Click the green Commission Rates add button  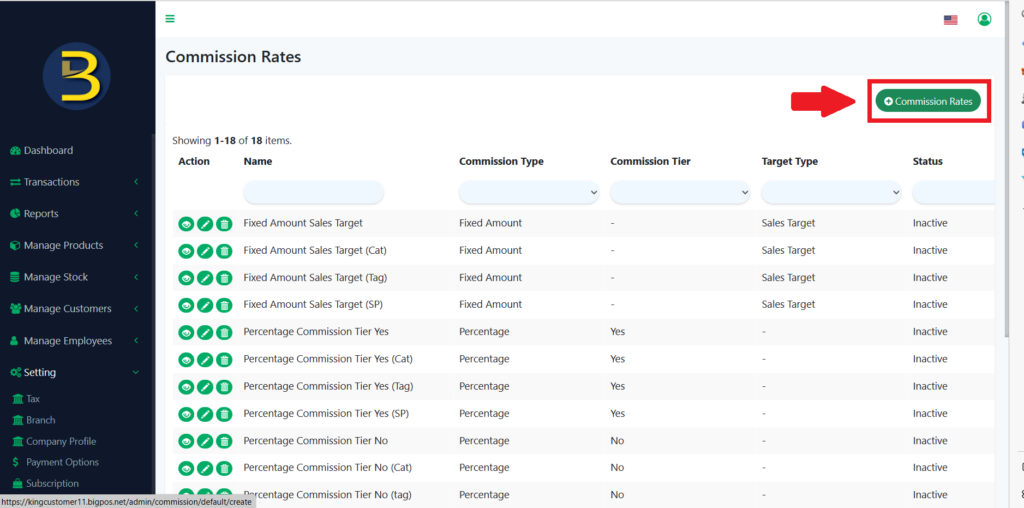928,101
